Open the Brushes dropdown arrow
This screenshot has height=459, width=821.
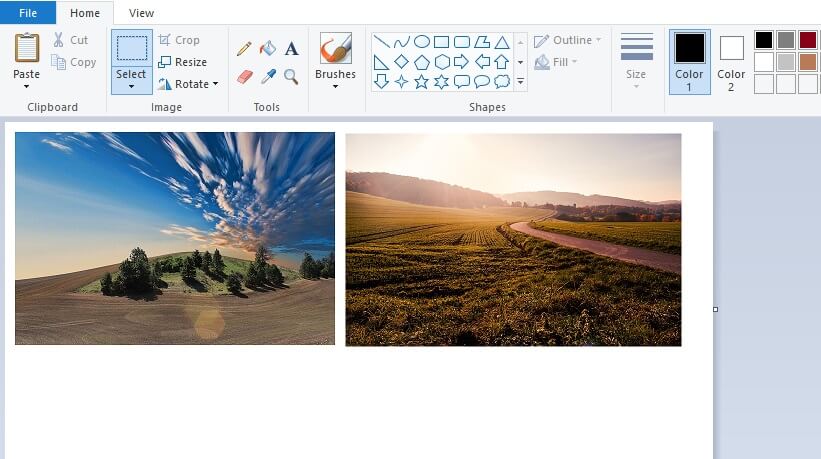click(335, 87)
